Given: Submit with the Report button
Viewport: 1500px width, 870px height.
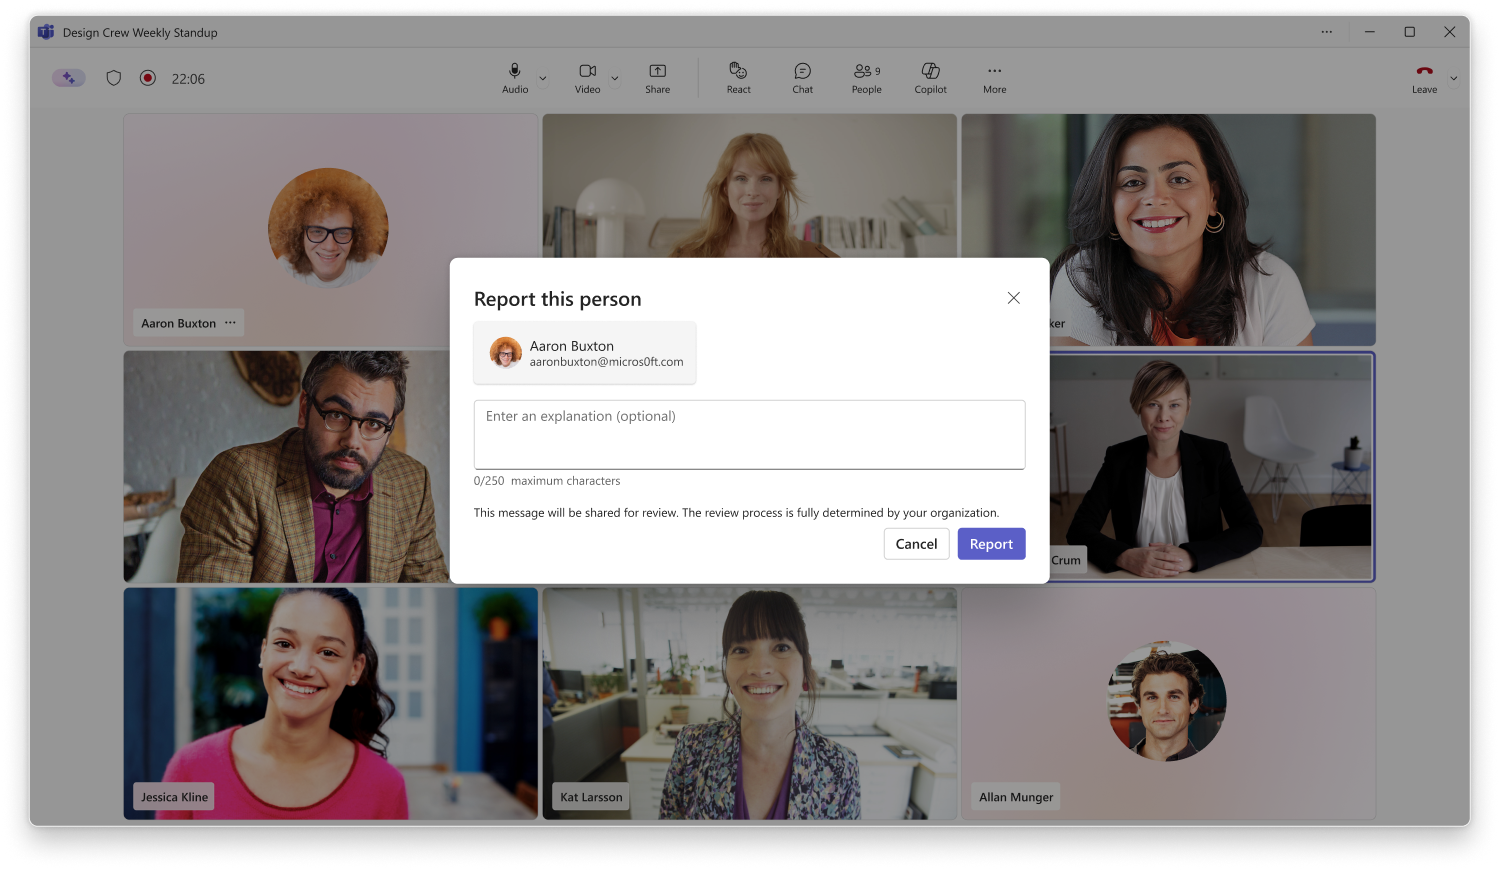Looking at the screenshot, I should 992,544.
